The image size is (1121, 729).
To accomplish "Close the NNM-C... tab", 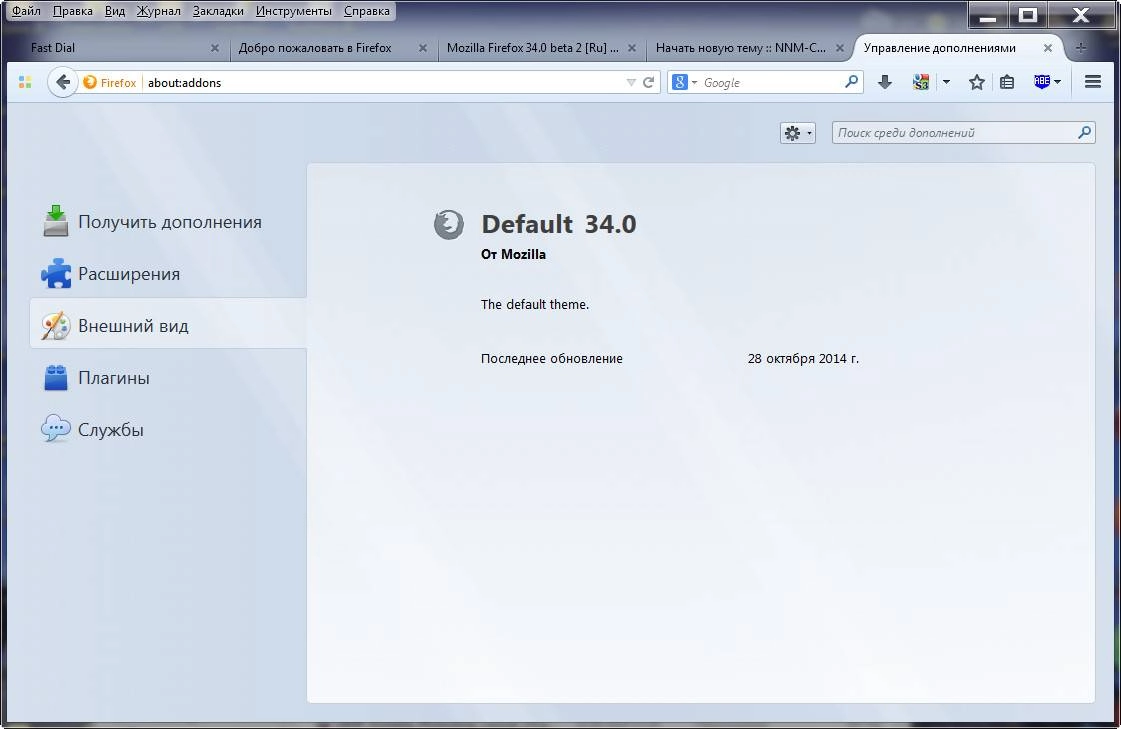I will (839, 48).
